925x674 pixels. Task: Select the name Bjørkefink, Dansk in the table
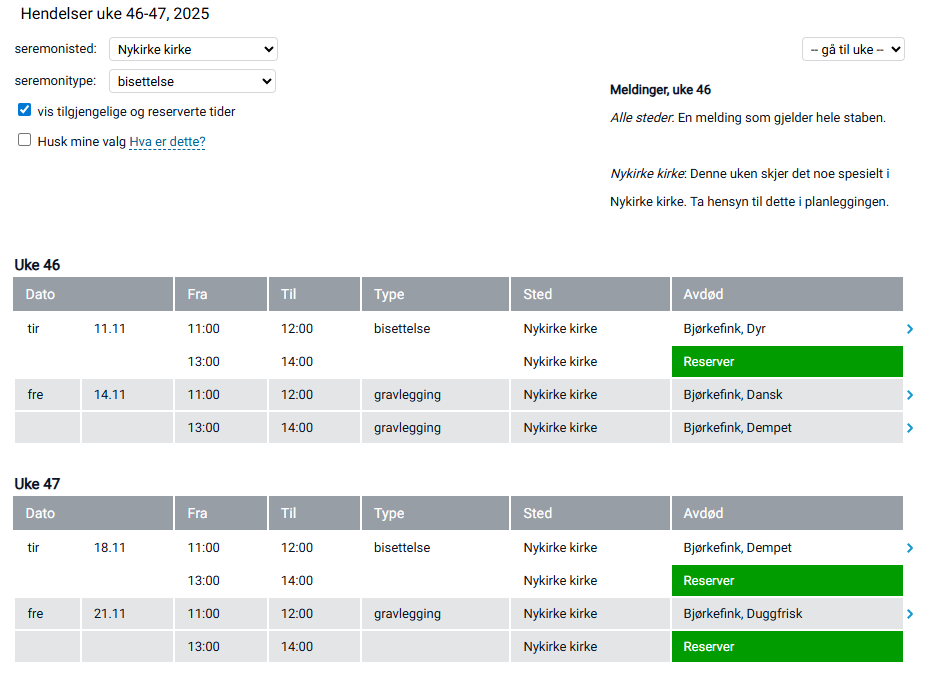point(732,395)
